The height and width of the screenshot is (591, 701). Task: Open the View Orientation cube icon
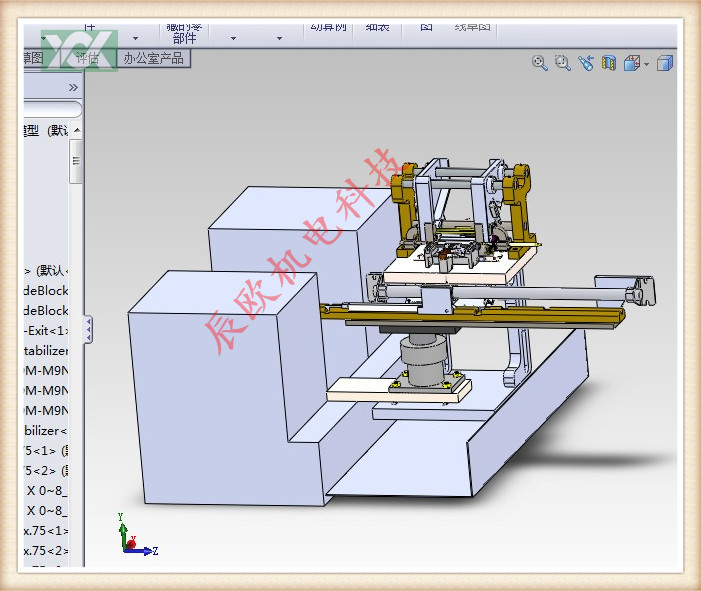pos(632,63)
